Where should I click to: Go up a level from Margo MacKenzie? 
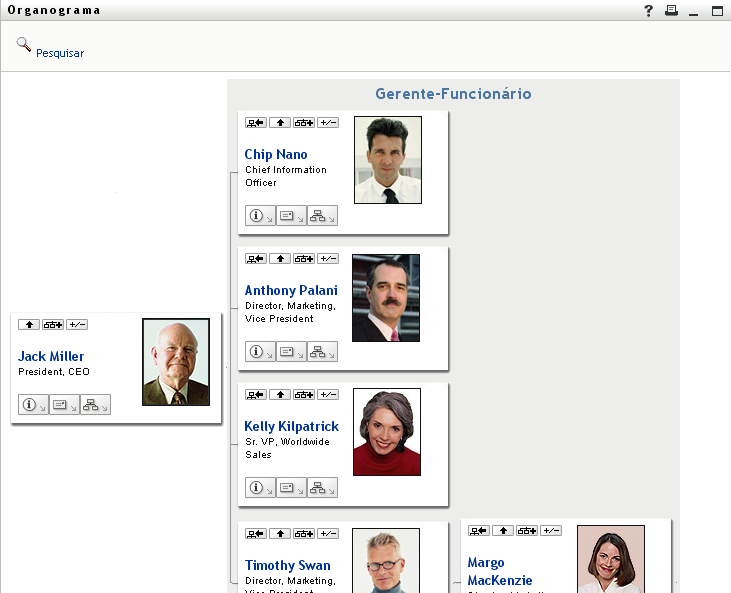(x=503, y=531)
